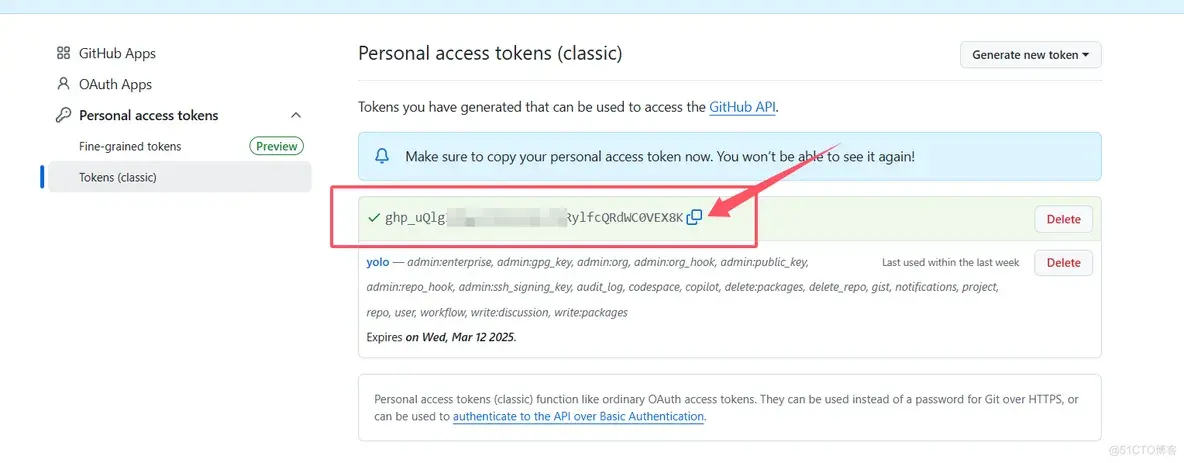Open the authenticate to the API over Basic Authentication link
1184x463 pixels.
pyautogui.click(x=578, y=416)
